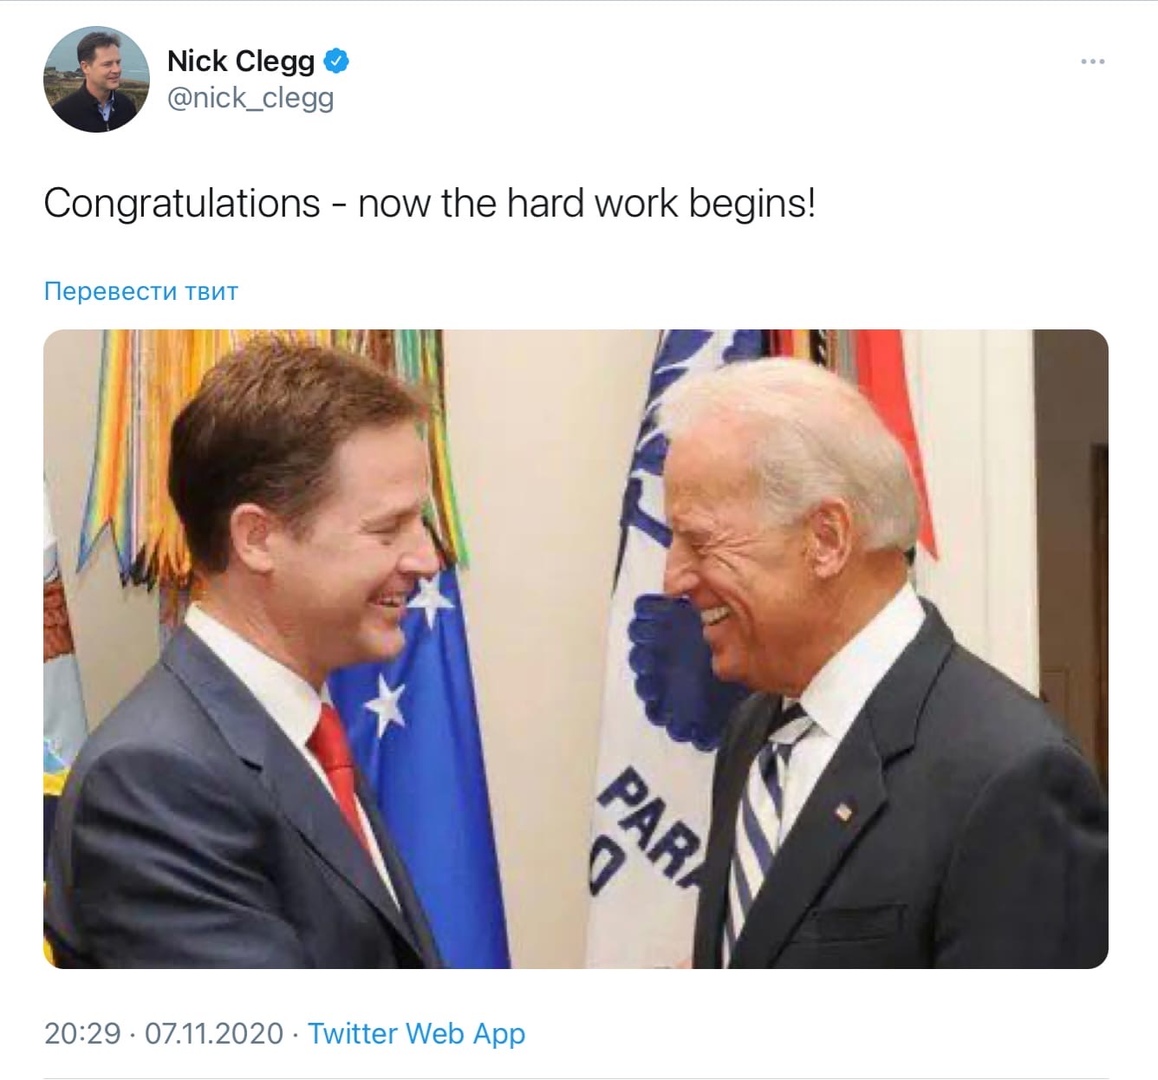
Task: Open Nick Clegg's round profile avatar
Action: (x=97, y=79)
